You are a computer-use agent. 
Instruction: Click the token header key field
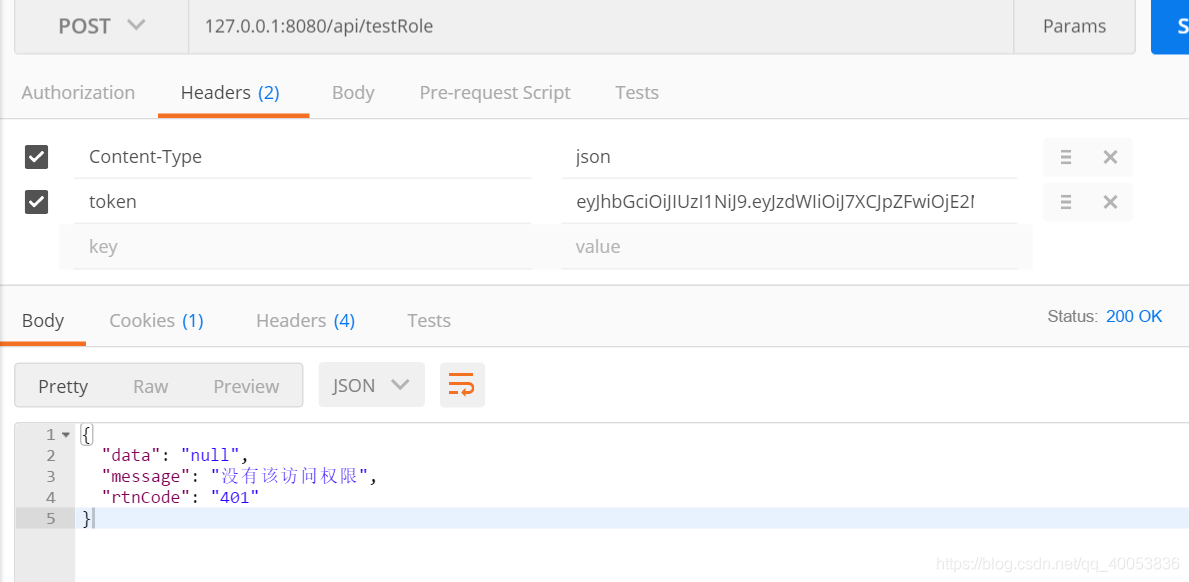click(x=303, y=202)
